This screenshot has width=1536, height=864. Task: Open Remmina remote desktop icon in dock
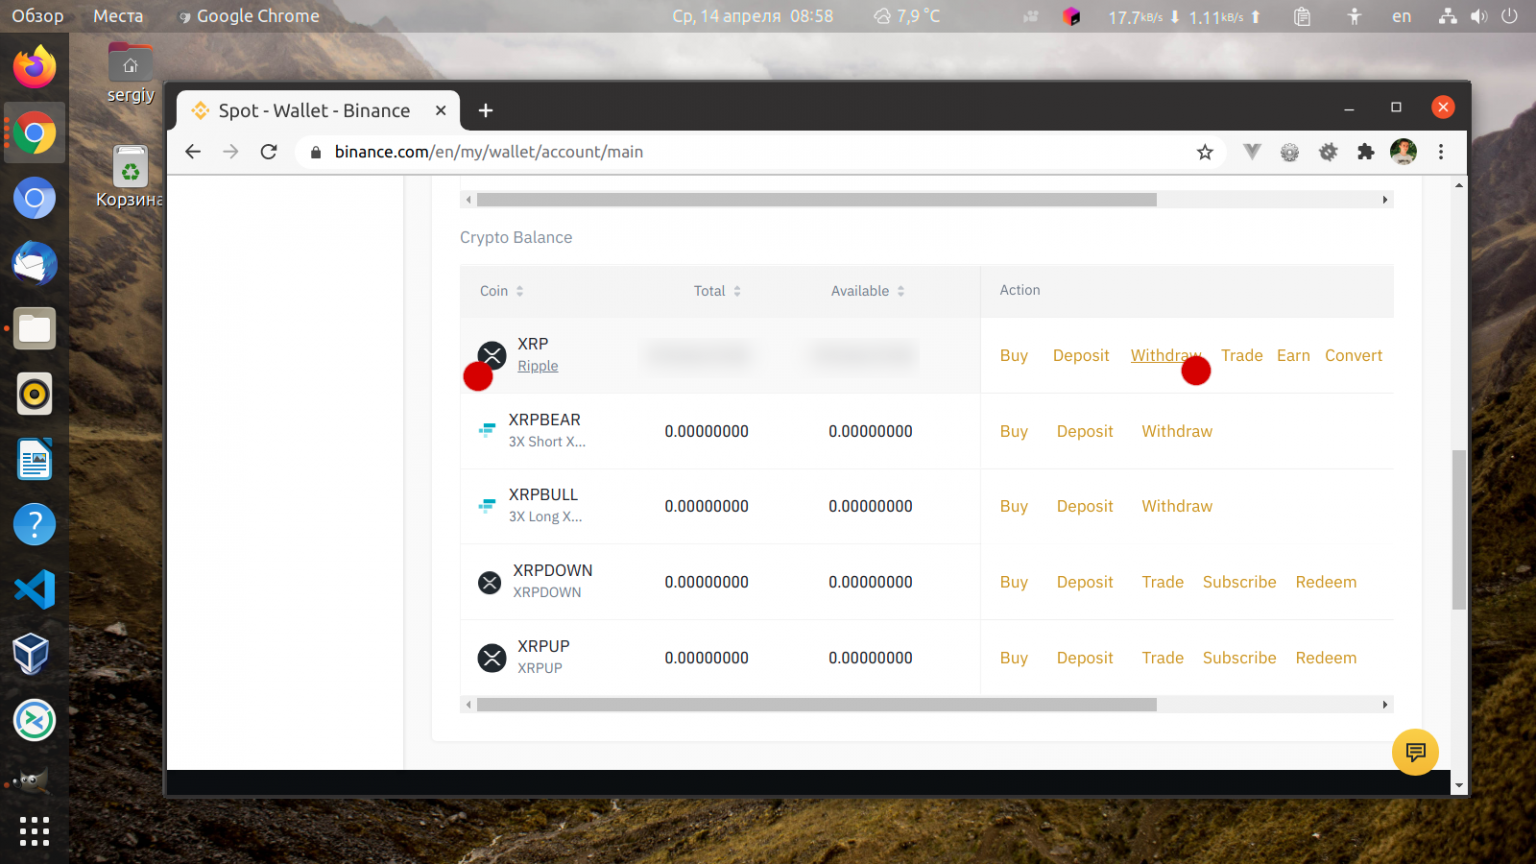(35, 720)
